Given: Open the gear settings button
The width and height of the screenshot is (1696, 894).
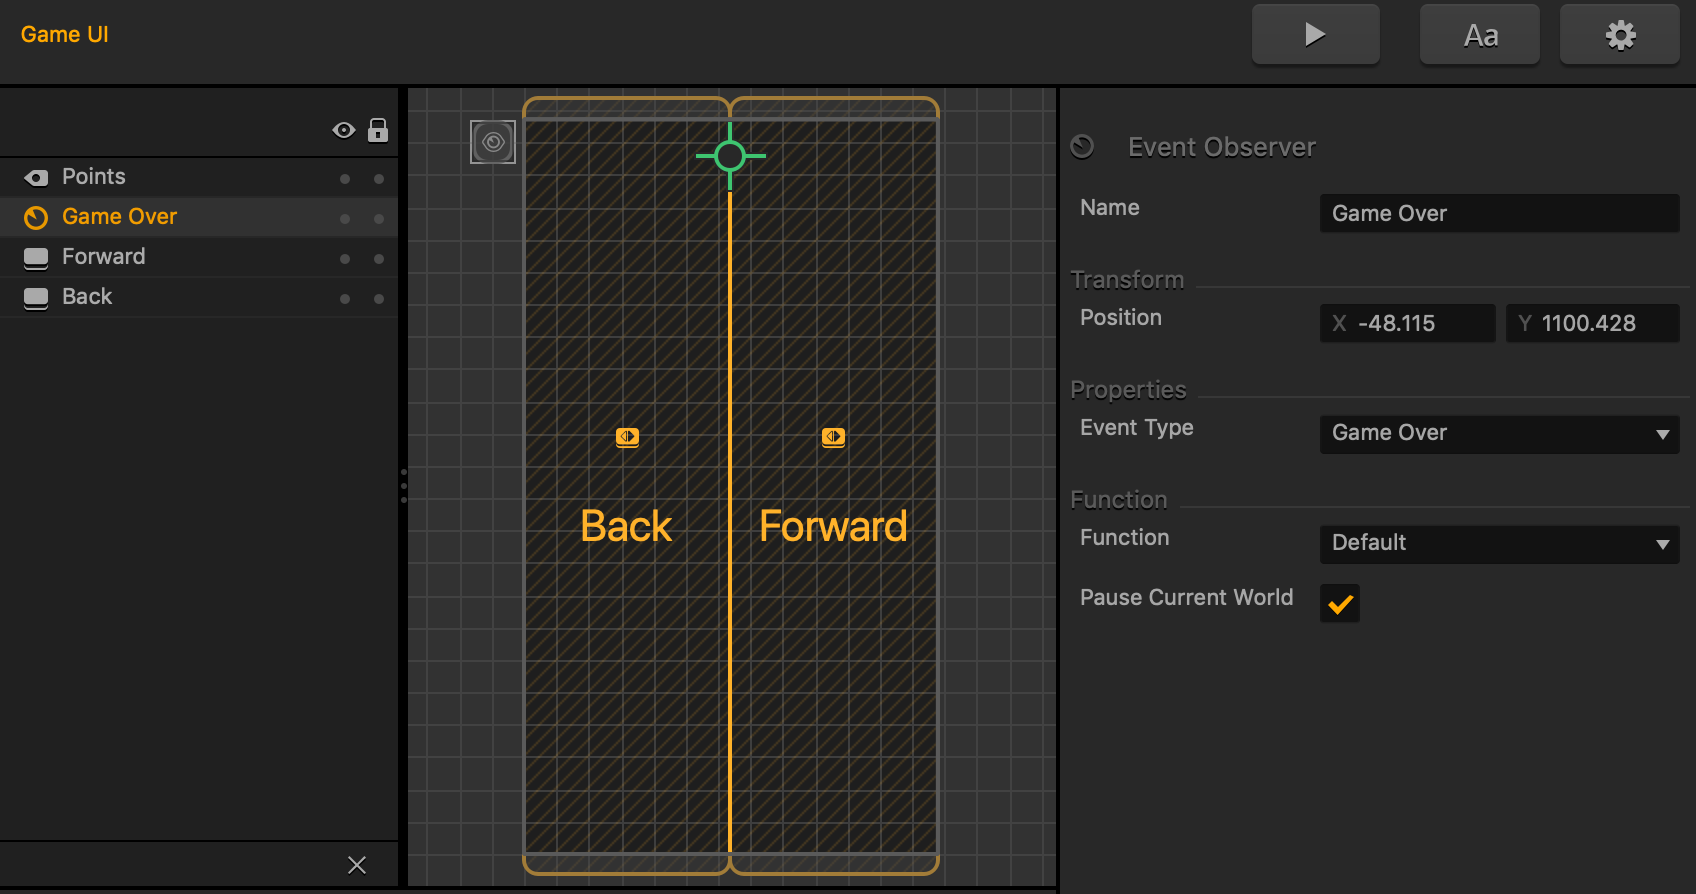Looking at the screenshot, I should click(x=1620, y=34).
